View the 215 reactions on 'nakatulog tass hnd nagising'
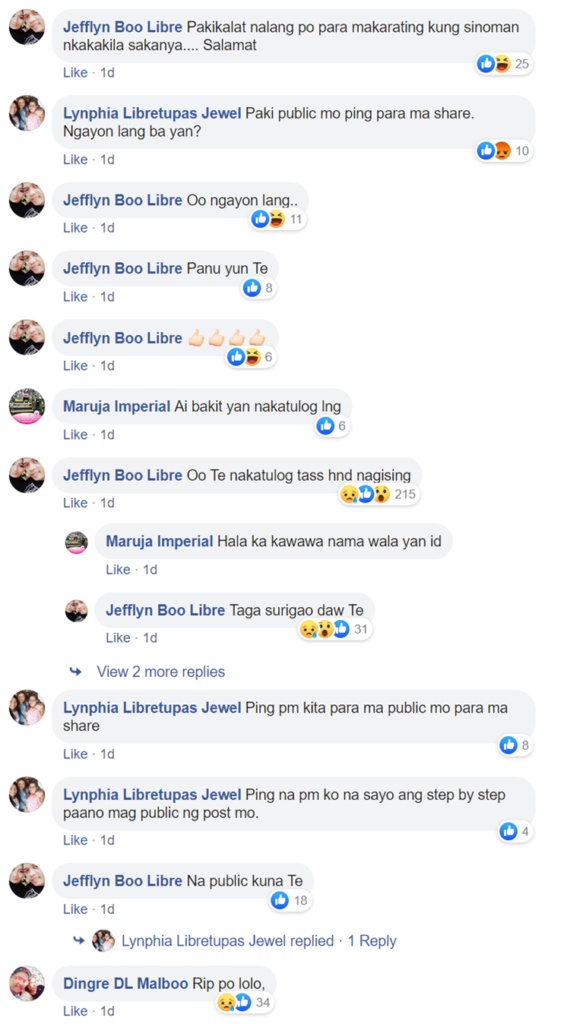Screen dimensions: 570x1024 tap(379, 494)
